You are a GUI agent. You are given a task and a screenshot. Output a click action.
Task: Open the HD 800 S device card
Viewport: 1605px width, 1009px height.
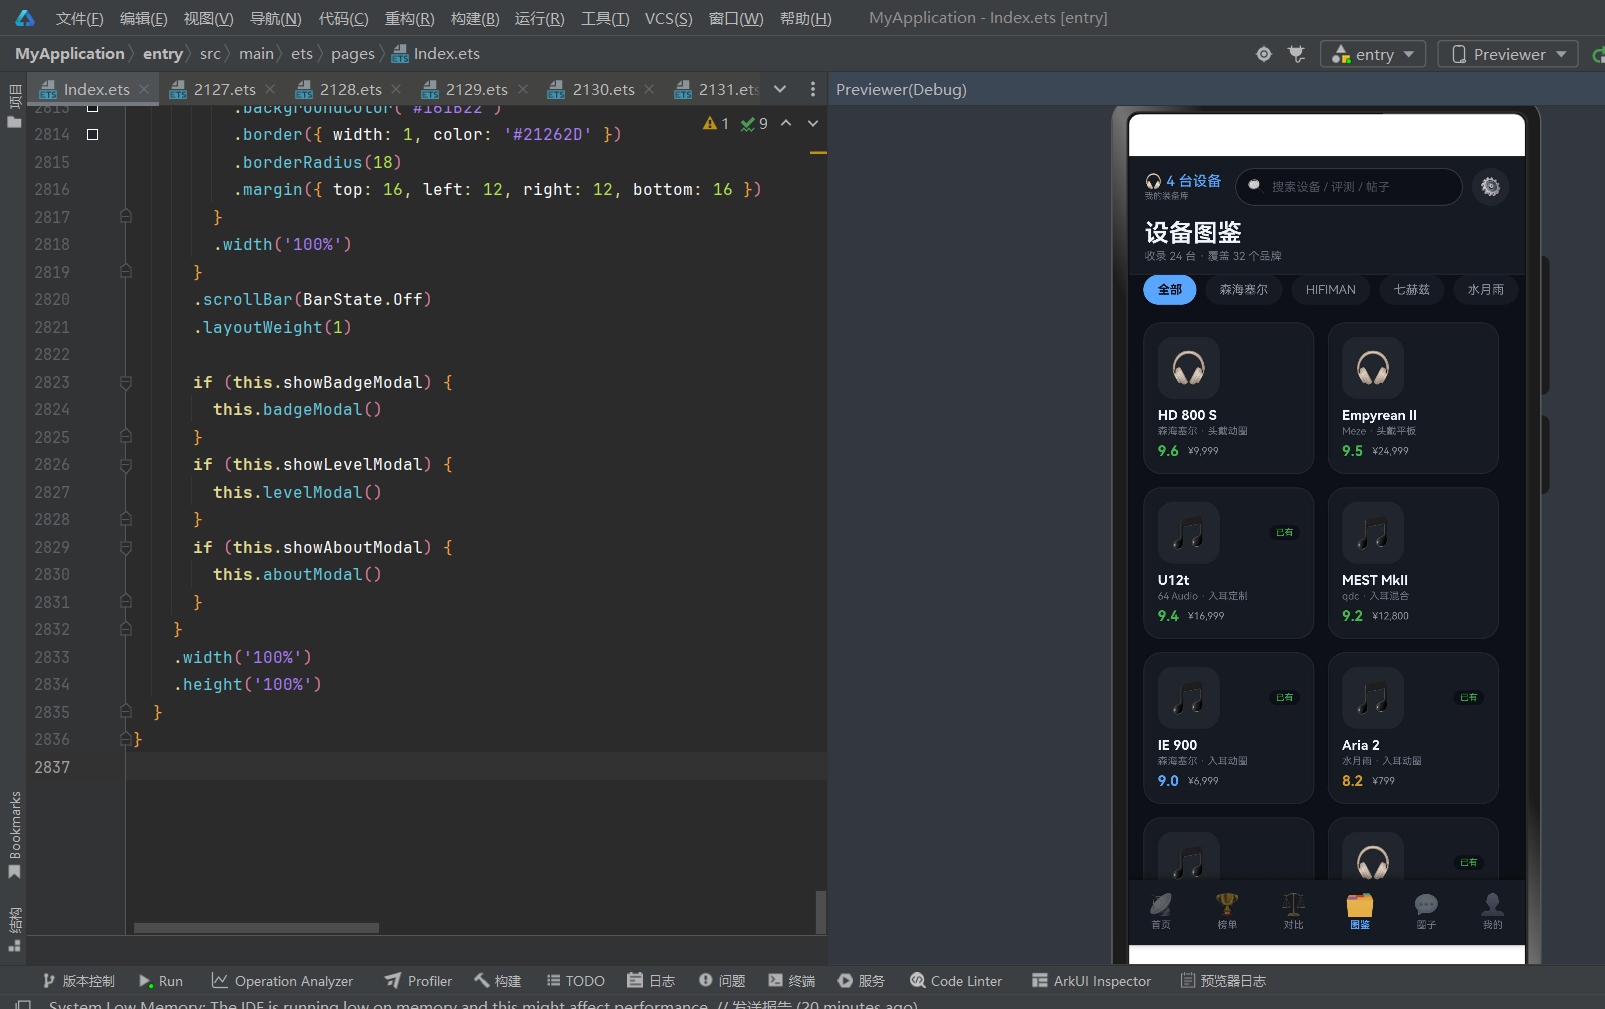click(x=1229, y=398)
